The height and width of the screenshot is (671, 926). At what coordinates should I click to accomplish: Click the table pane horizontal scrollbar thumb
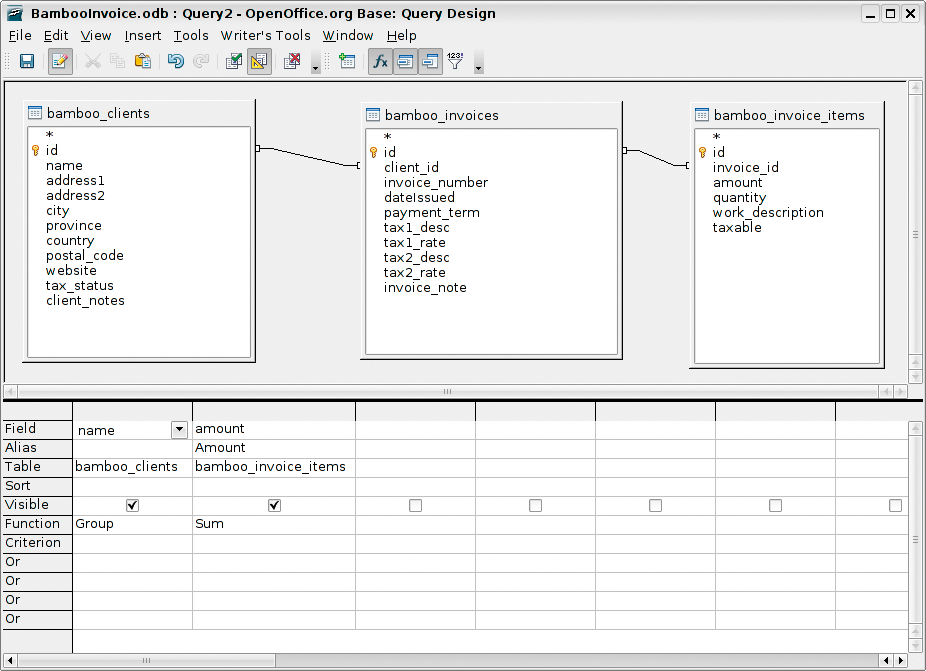pyautogui.click(x=448, y=392)
